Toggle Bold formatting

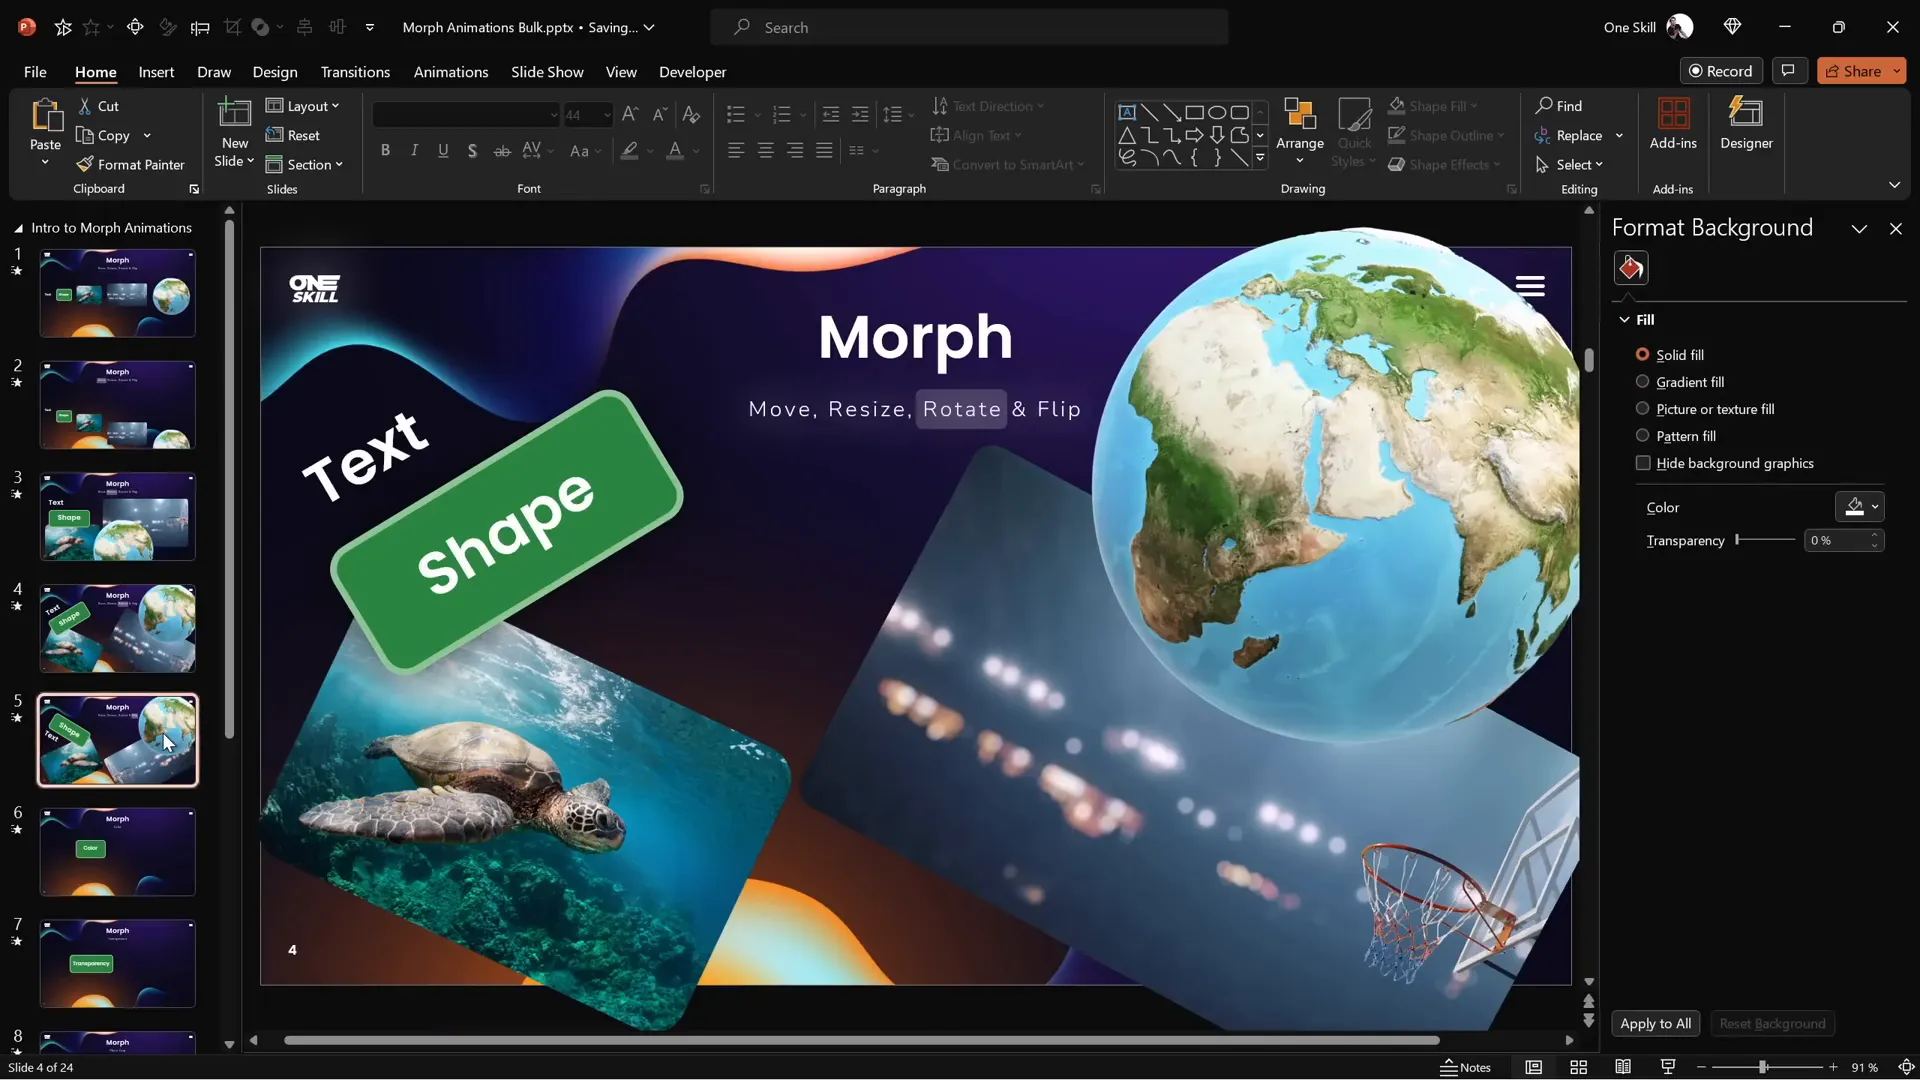pos(385,150)
